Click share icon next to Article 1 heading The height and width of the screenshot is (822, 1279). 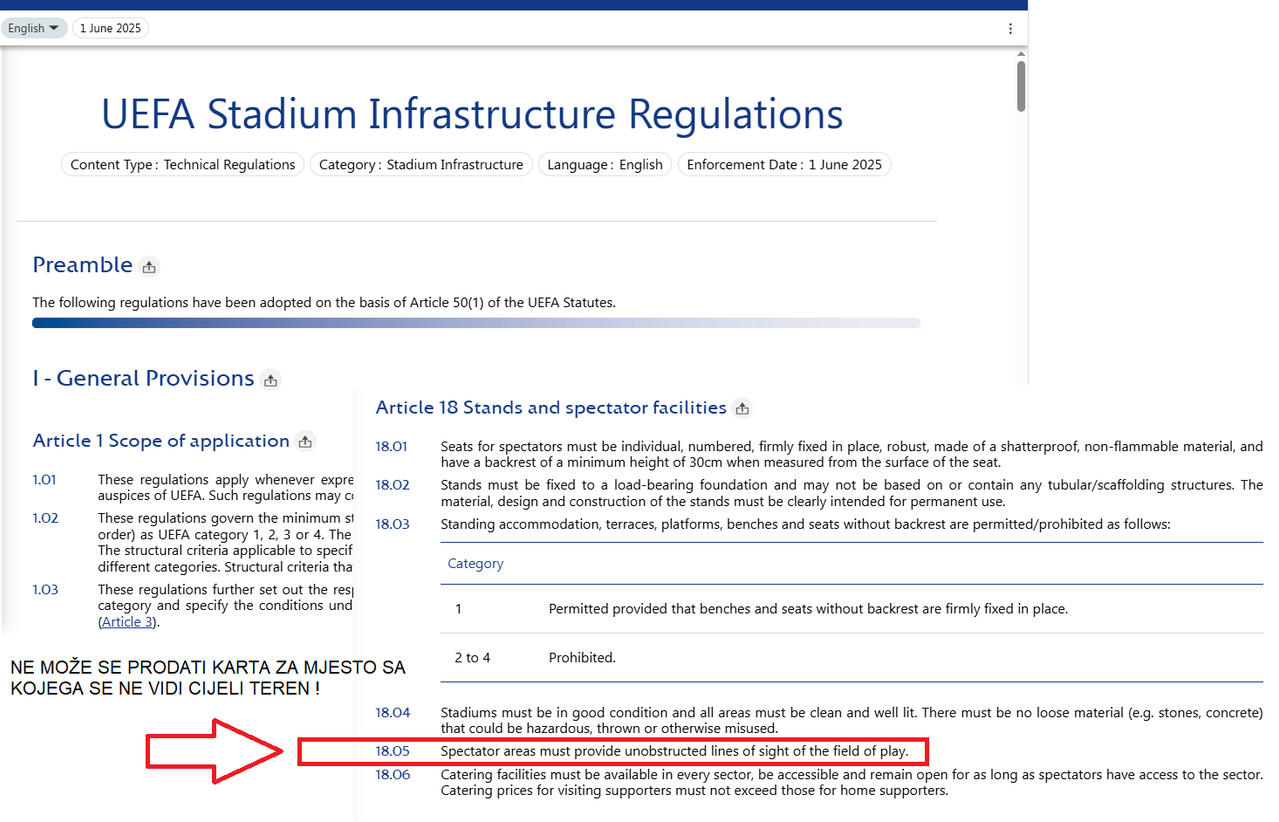pos(306,442)
